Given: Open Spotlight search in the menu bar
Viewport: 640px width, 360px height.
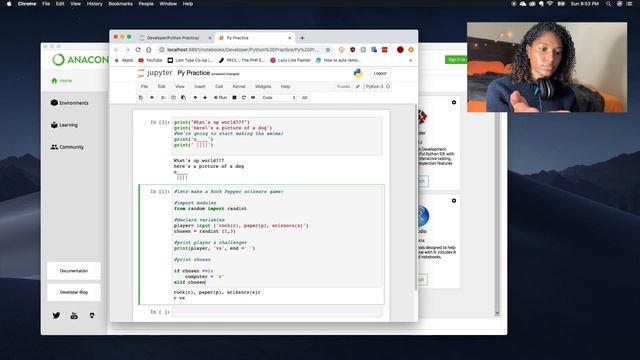Looking at the screenshot, I should click(608, 4).
